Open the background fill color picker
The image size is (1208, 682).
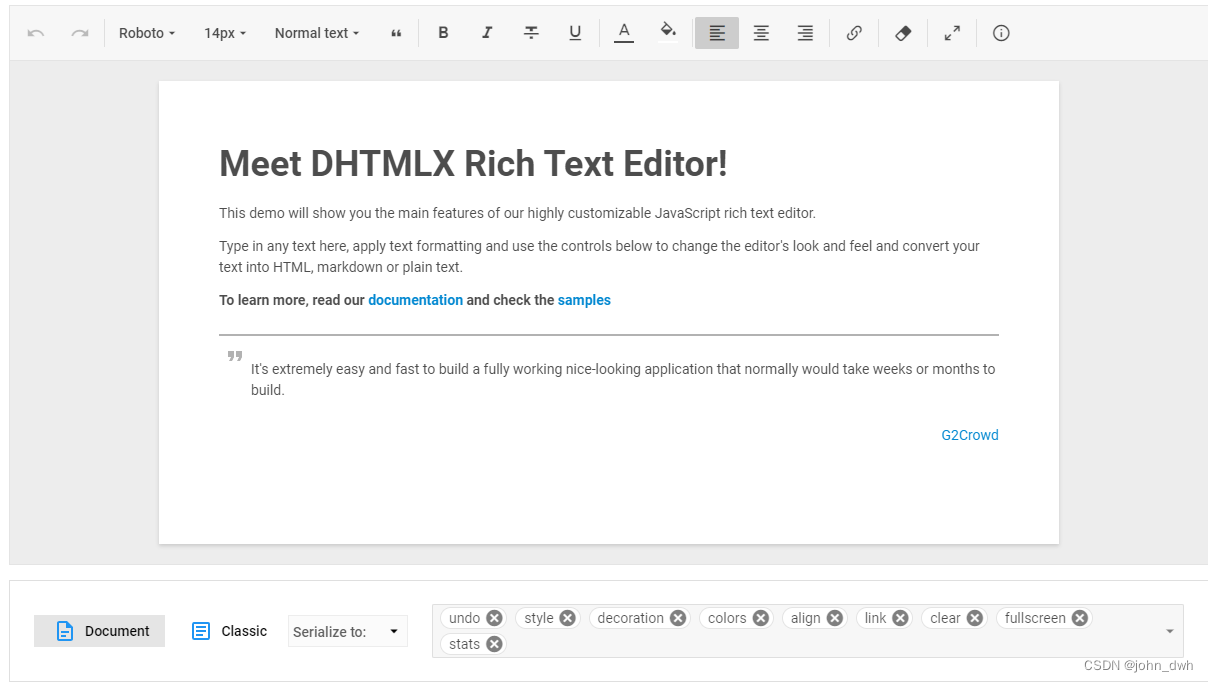pyautogui.click(x=668, y=33)
